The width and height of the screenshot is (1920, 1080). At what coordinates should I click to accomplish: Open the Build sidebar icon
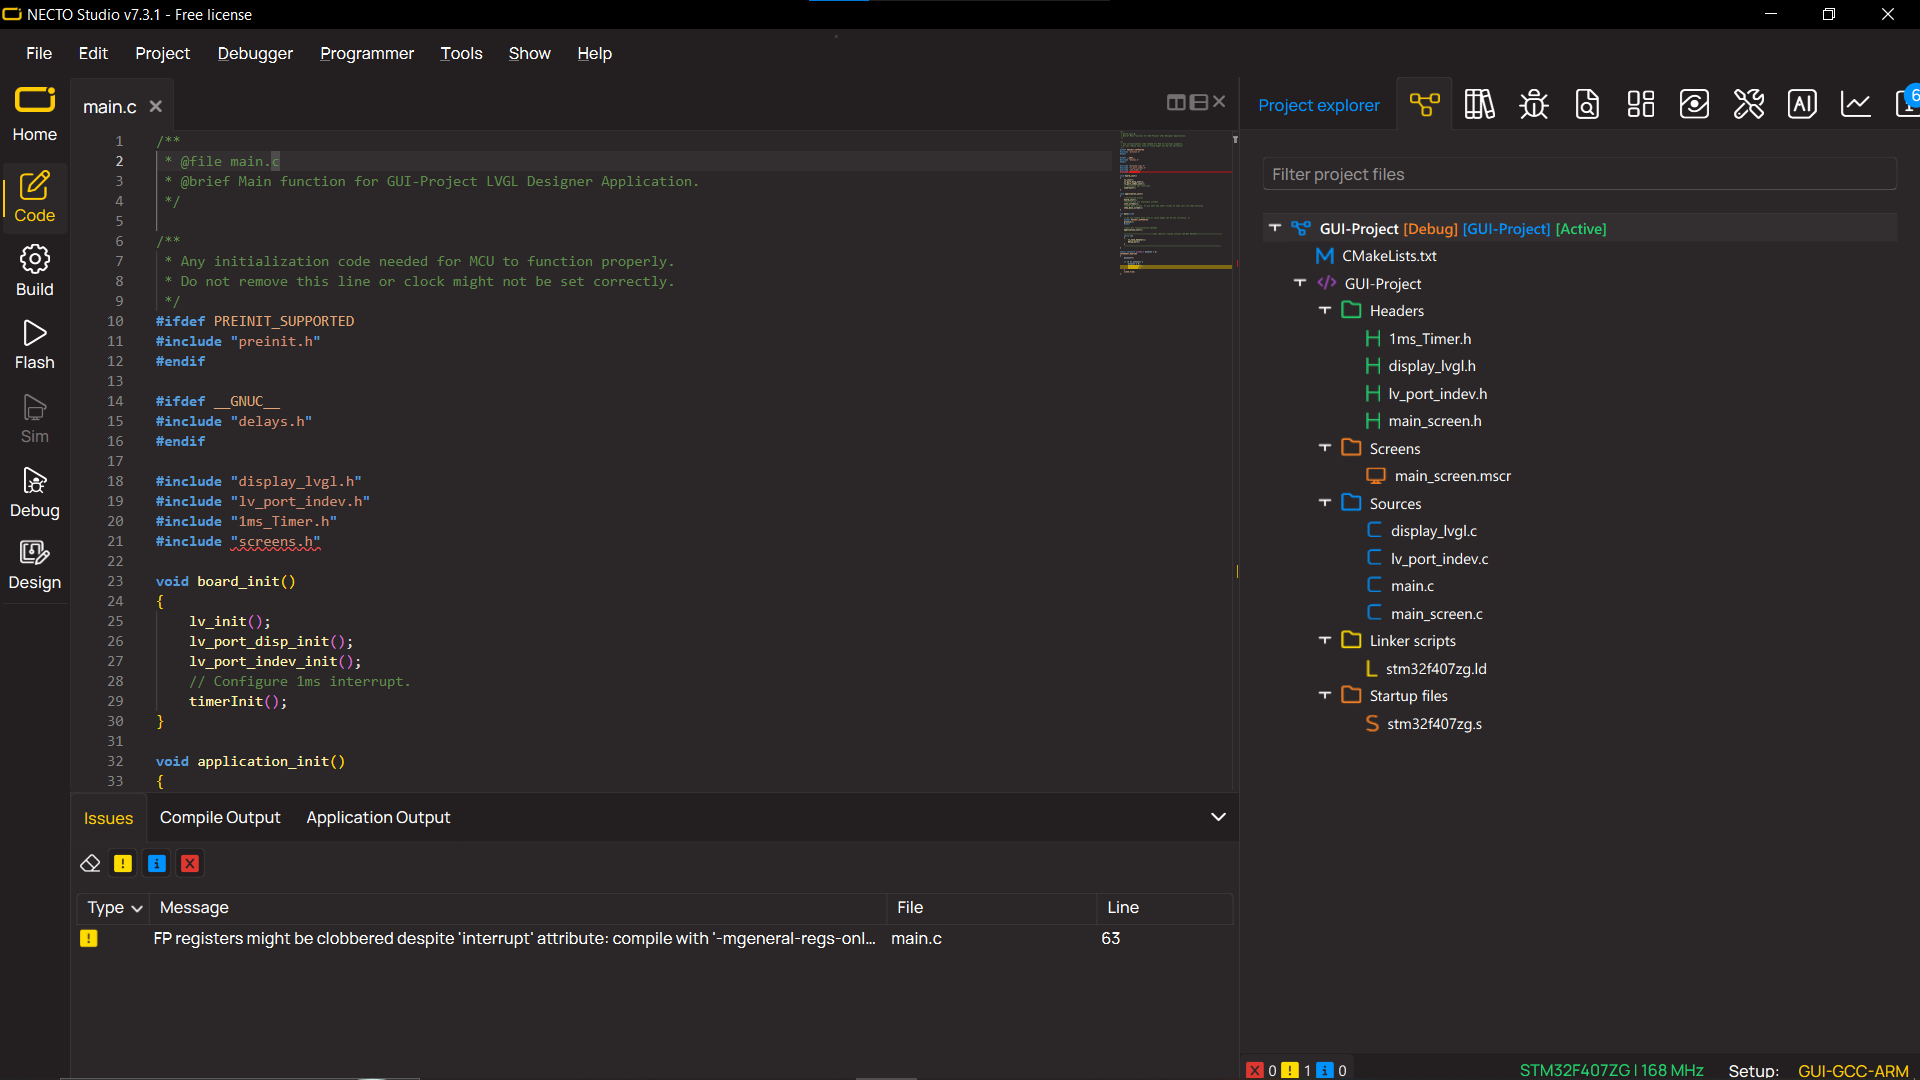[x=34, y=271]
